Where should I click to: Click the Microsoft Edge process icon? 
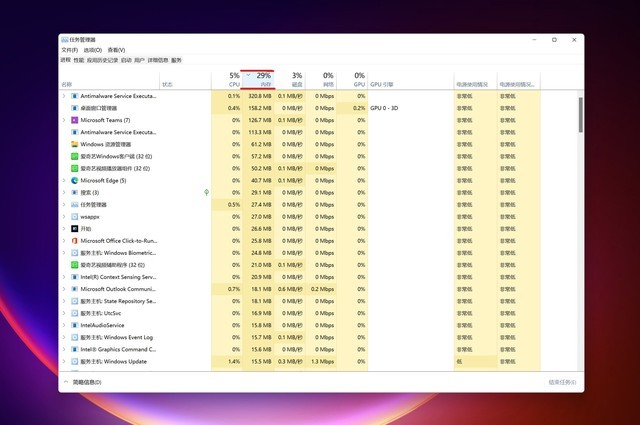coord(74,180)
